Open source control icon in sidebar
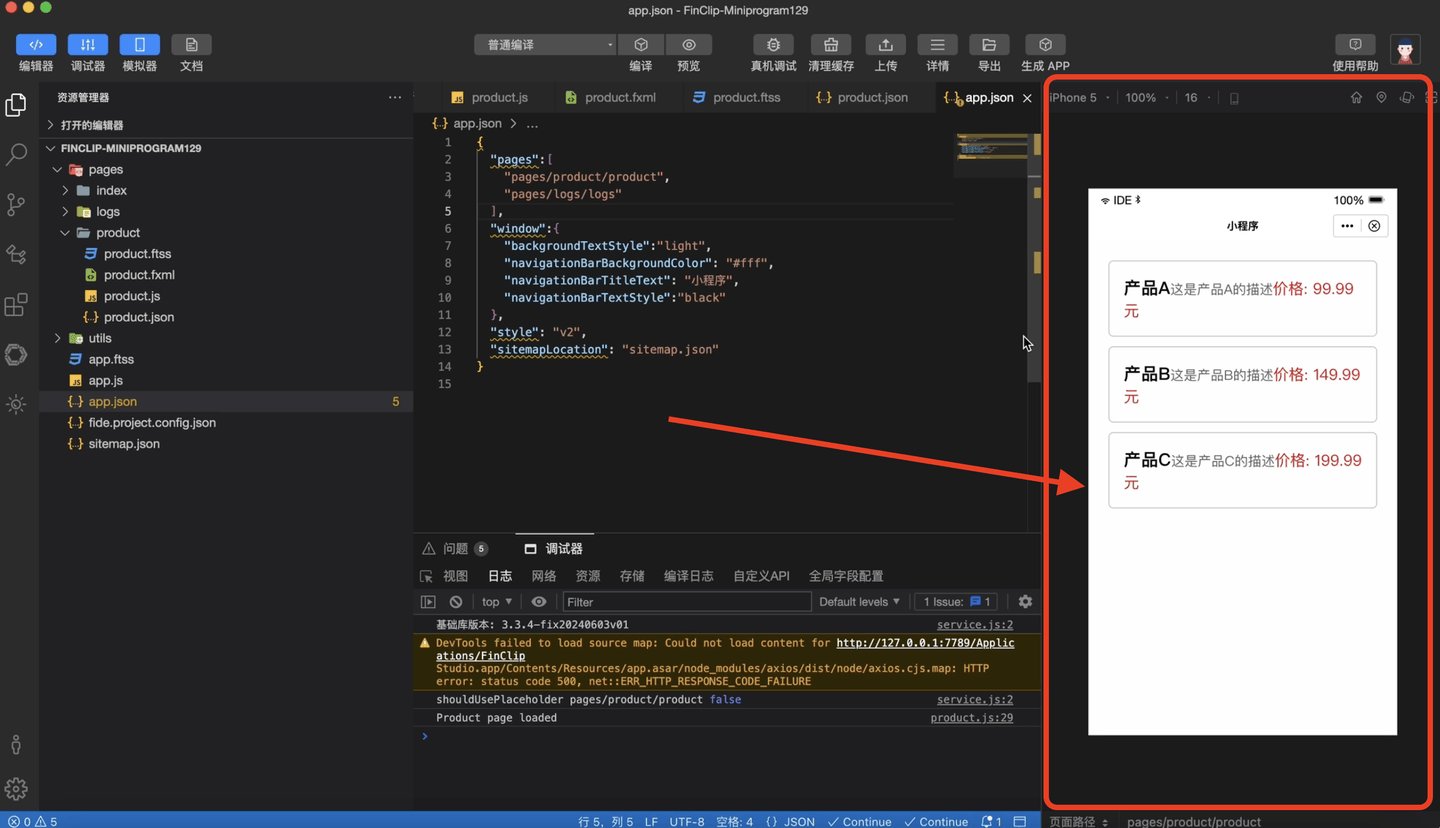Viewport: 1440px width, 828px height. pos(16,204)
